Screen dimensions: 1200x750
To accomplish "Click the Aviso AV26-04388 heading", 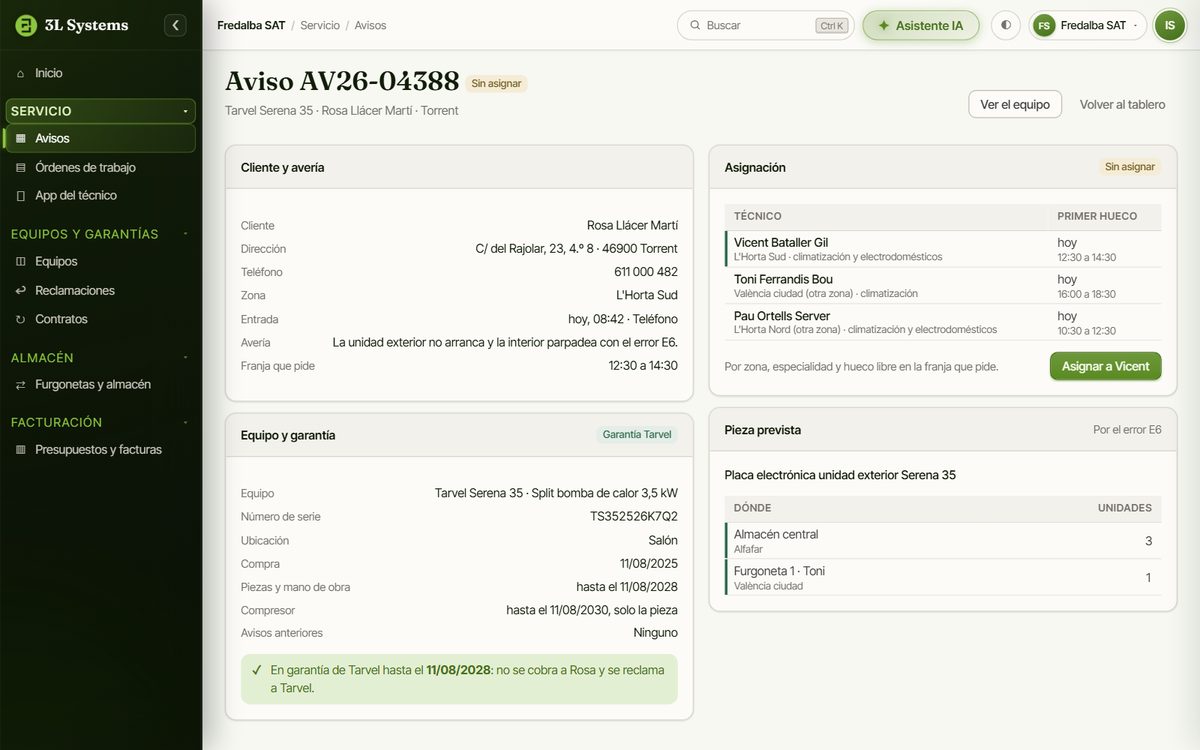I will (x=342, y=81).
